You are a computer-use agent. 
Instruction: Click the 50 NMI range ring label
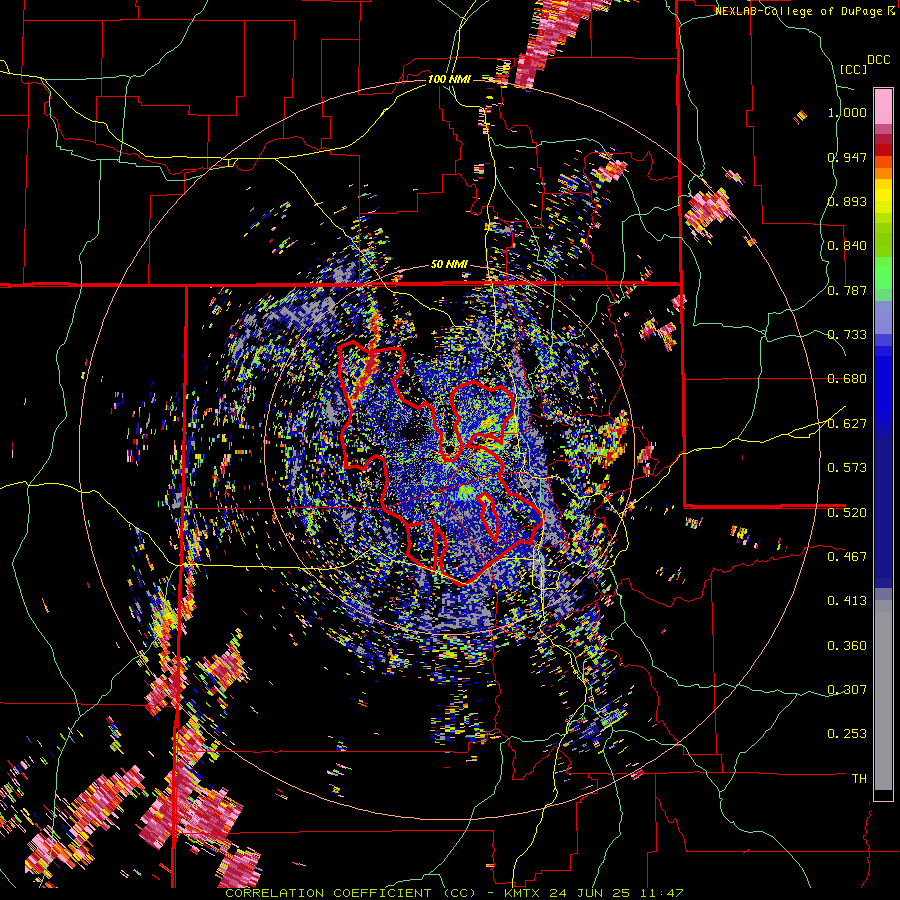pos(449,265)
